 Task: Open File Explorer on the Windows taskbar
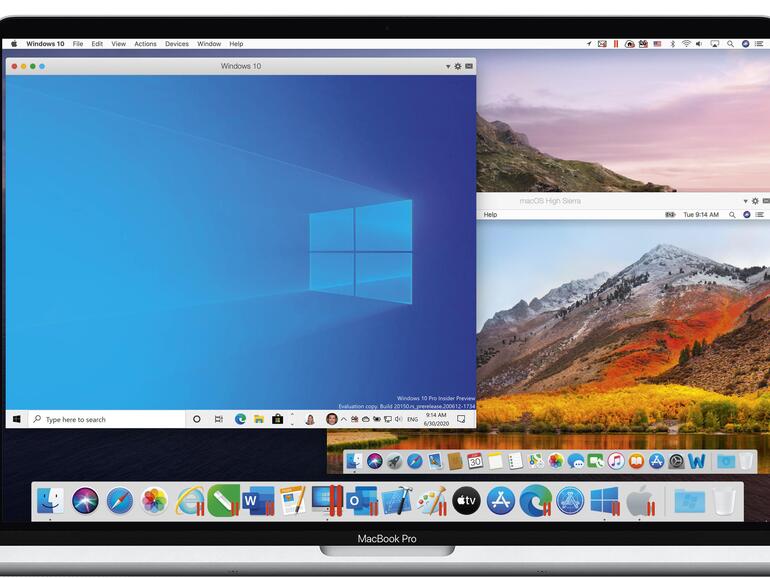pyautogui.click(x=259, y=419)
